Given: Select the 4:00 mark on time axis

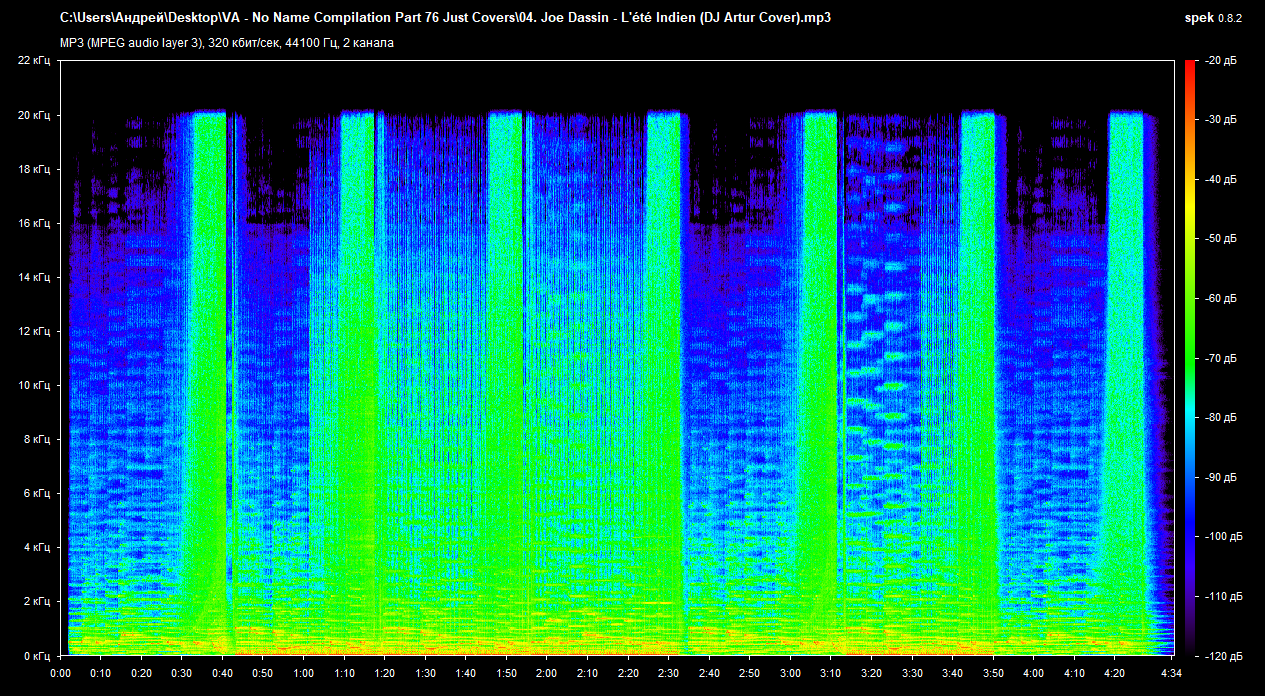Looking at the screenshot, I should coord(1034,673).
